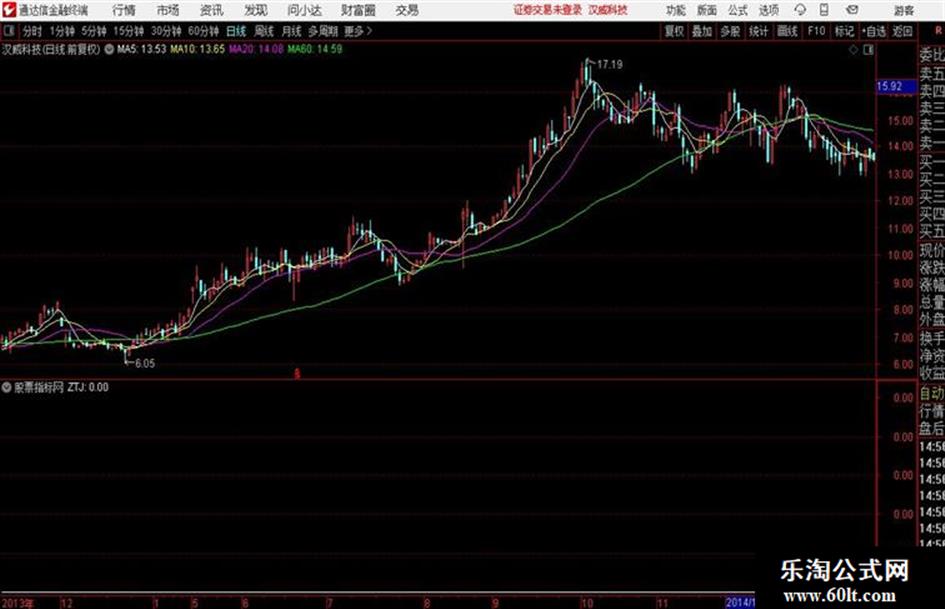The width and height of the screenshot is (945, 609).
Task: Click the 换手 row in right panel
Action: tap(931, 339)
